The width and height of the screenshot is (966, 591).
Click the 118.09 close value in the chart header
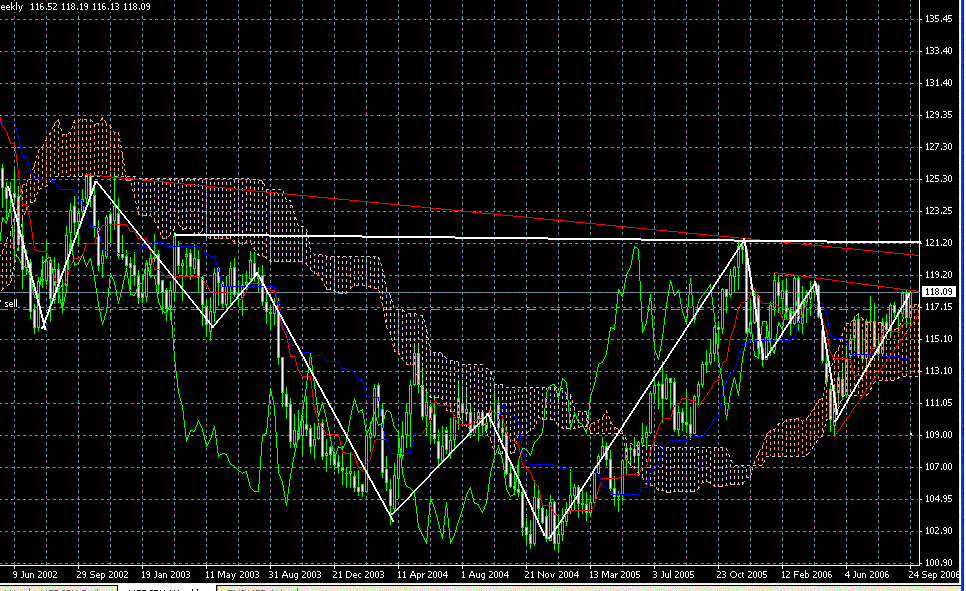136,7
